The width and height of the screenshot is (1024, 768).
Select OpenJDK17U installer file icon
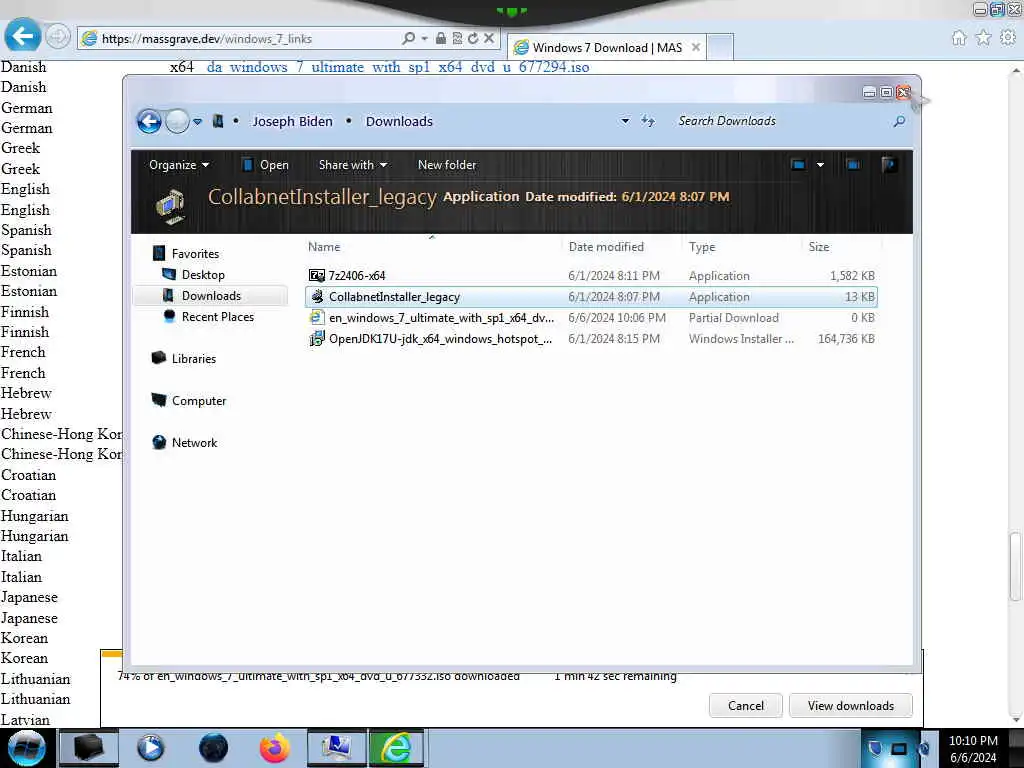pyautogui.click(x=317, y=338)
